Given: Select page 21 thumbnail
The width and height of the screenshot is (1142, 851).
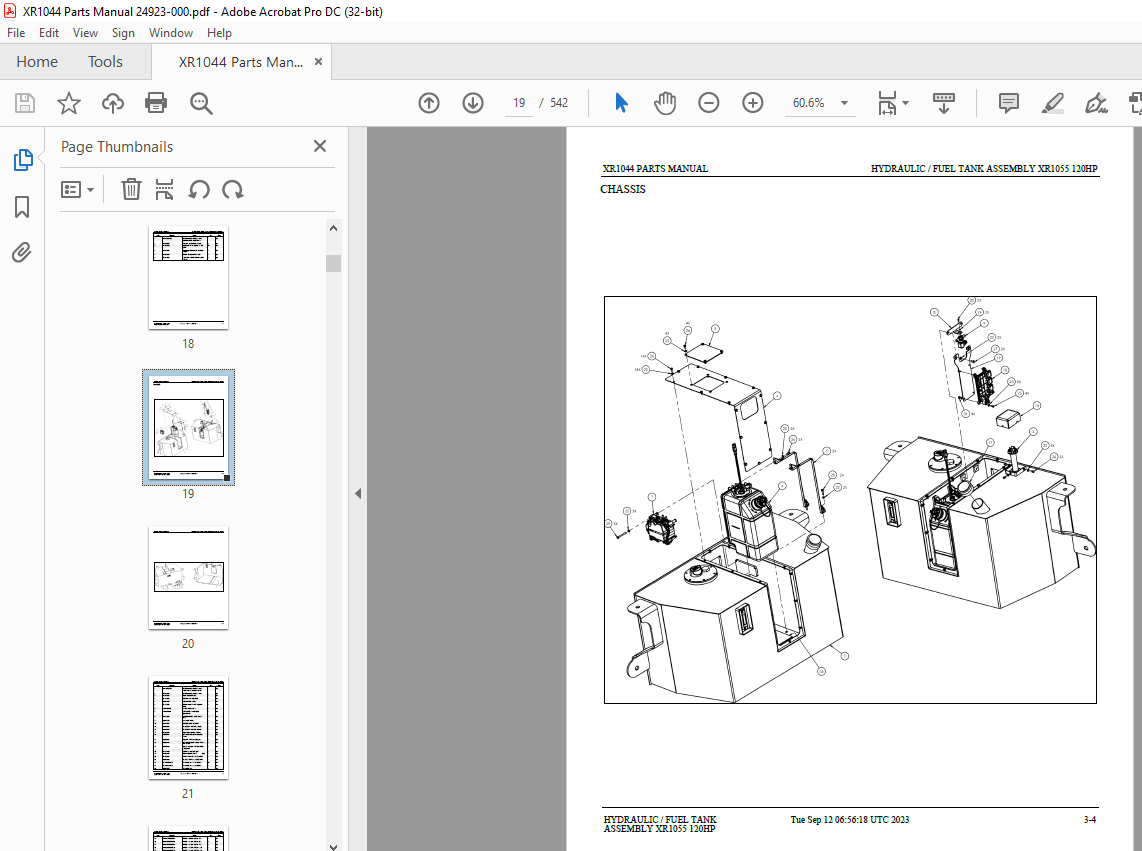Looking at the screenshot, I should point(188,728).
